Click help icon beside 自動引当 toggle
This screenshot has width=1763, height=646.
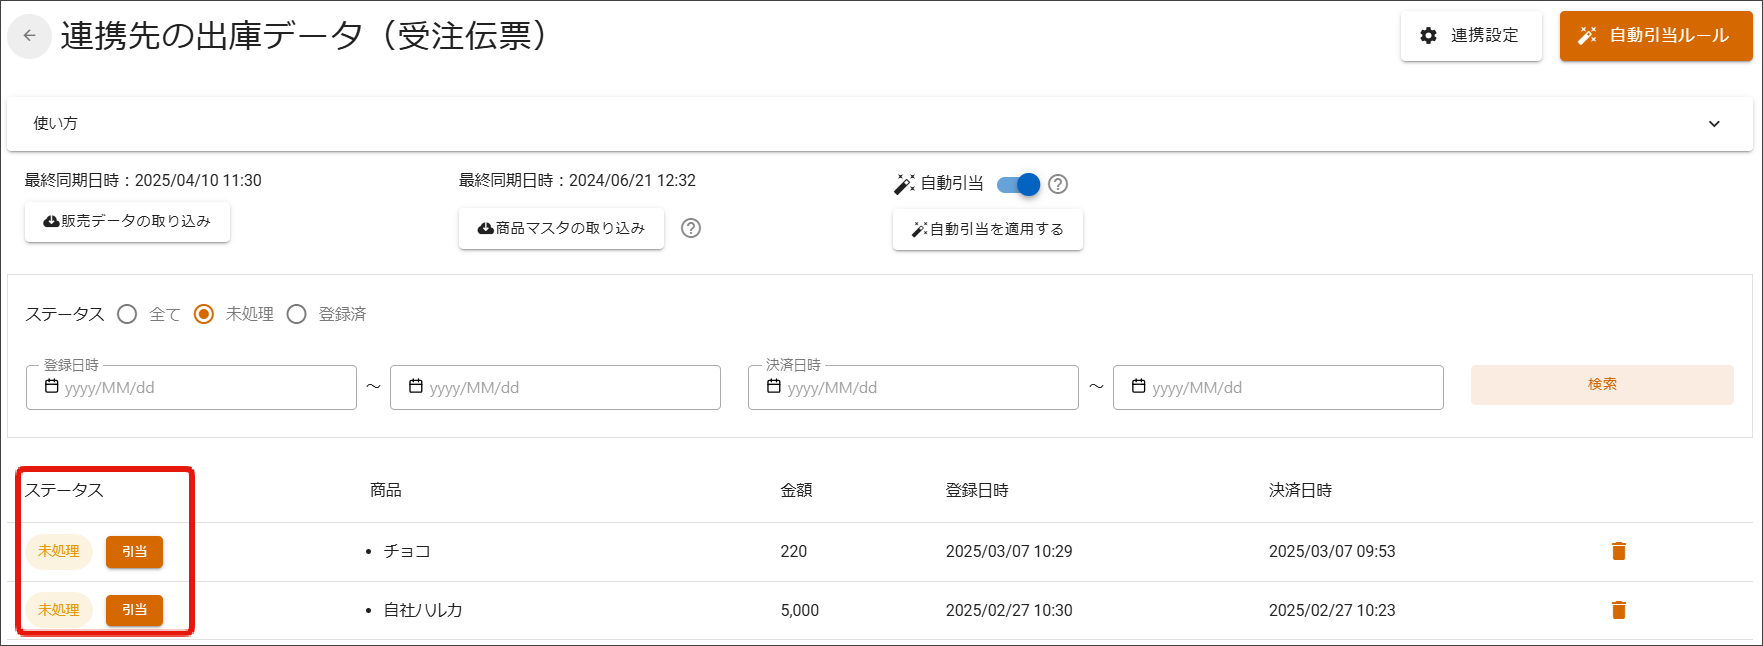pos(1058,184)
